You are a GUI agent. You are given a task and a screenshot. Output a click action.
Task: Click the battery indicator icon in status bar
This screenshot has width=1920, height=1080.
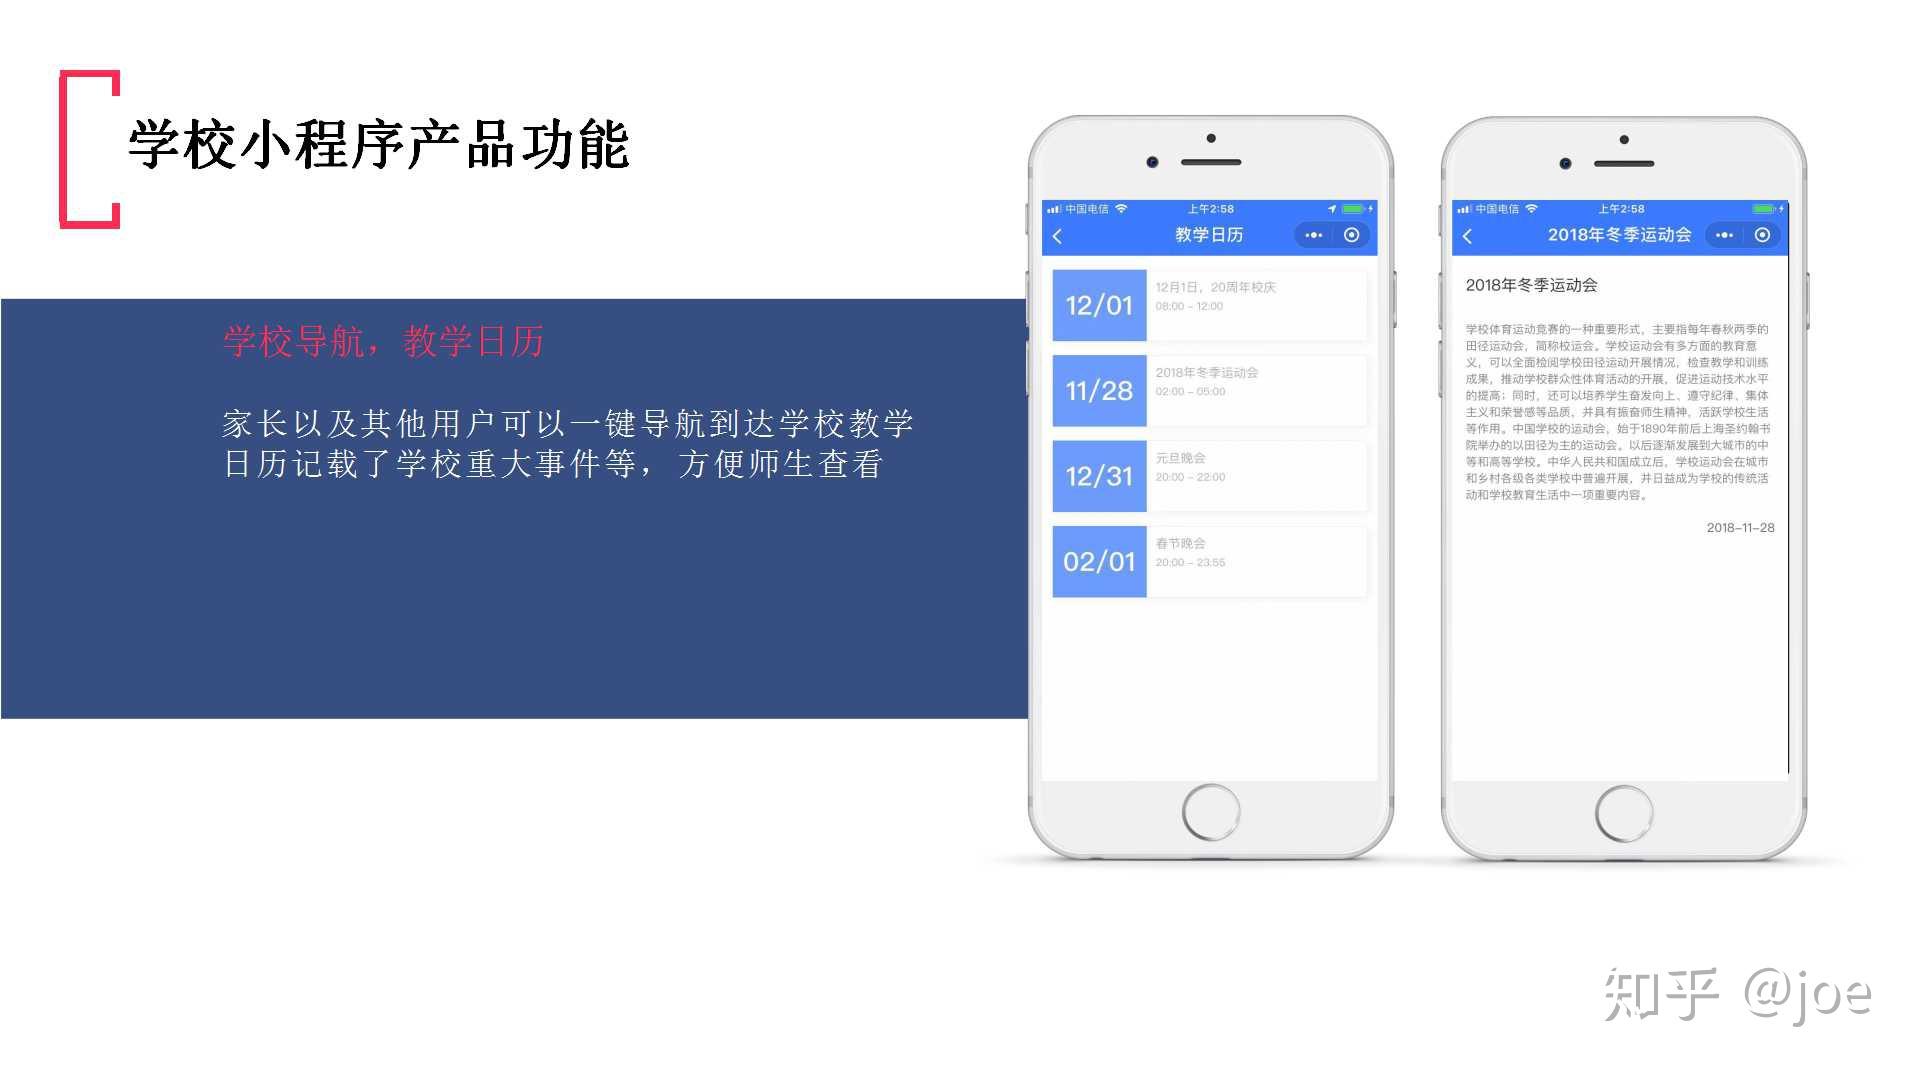tap(1358, 208)
